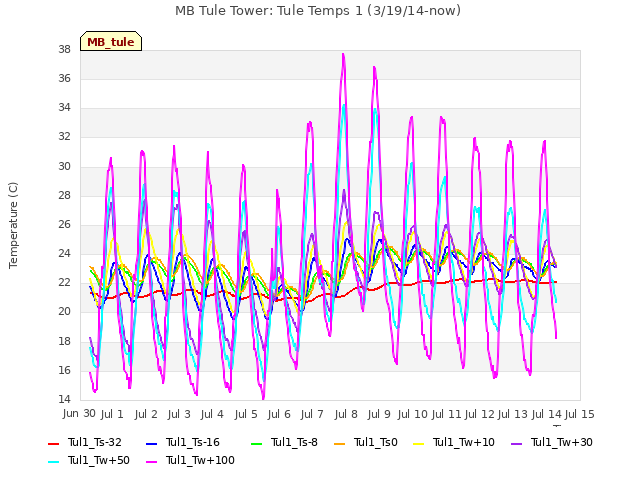Select the Tul1_Tw+100 legend label

coord(200,460)
